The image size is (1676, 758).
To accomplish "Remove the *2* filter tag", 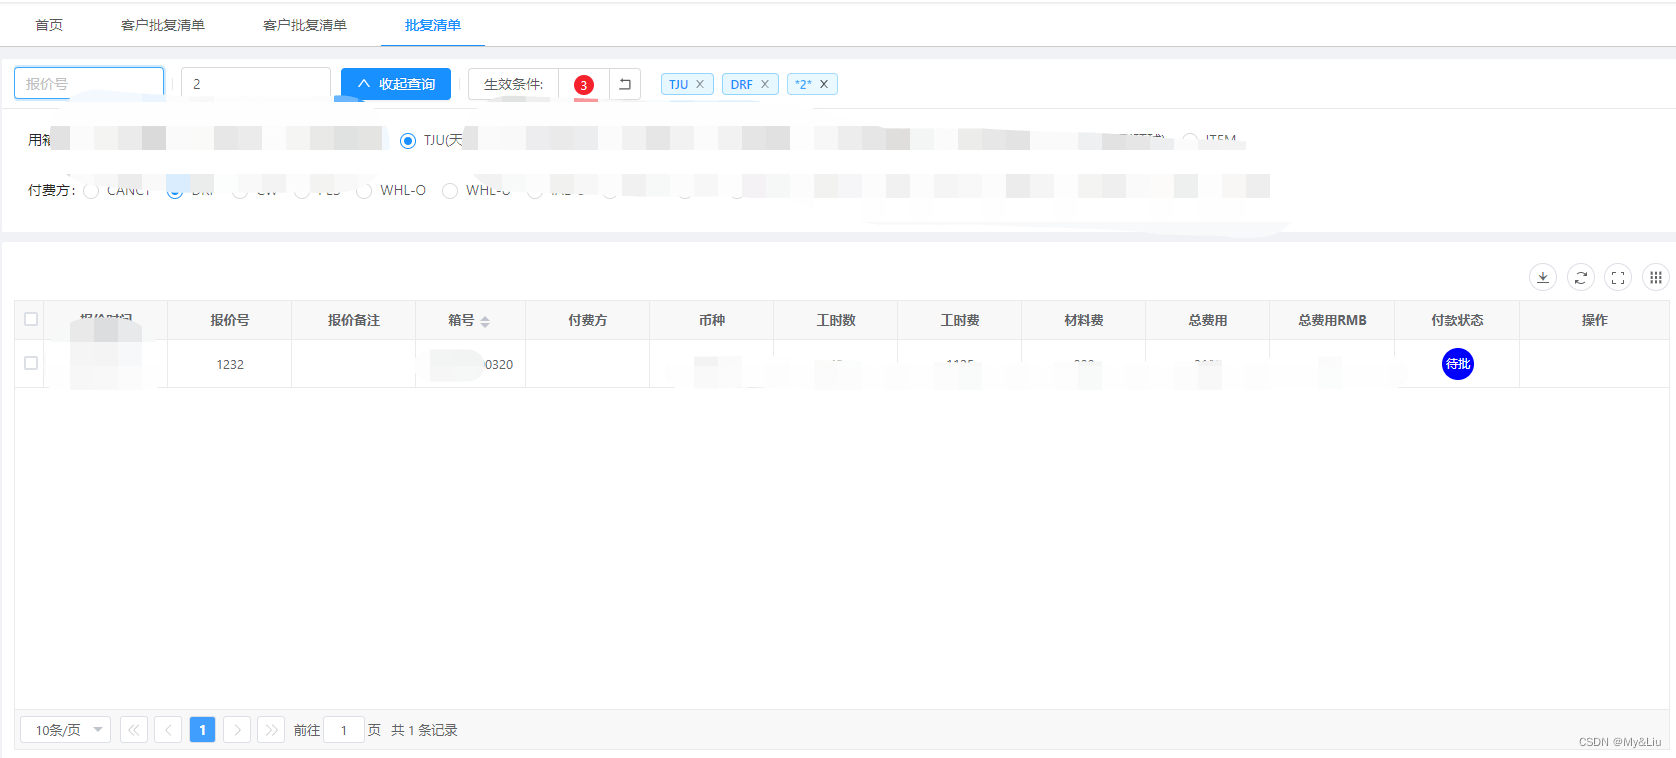I will (824, 84).
